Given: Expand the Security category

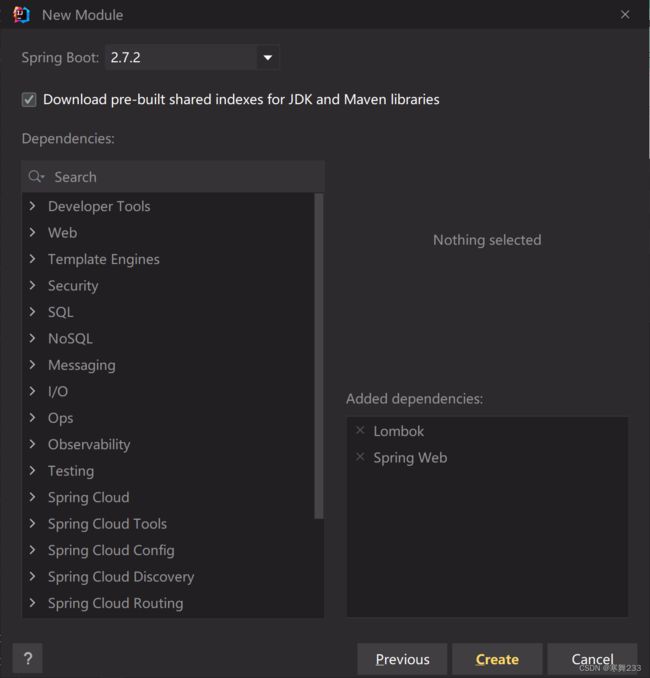Looking at the screenshot, I should pyautogui.click(x=32, y=285).
